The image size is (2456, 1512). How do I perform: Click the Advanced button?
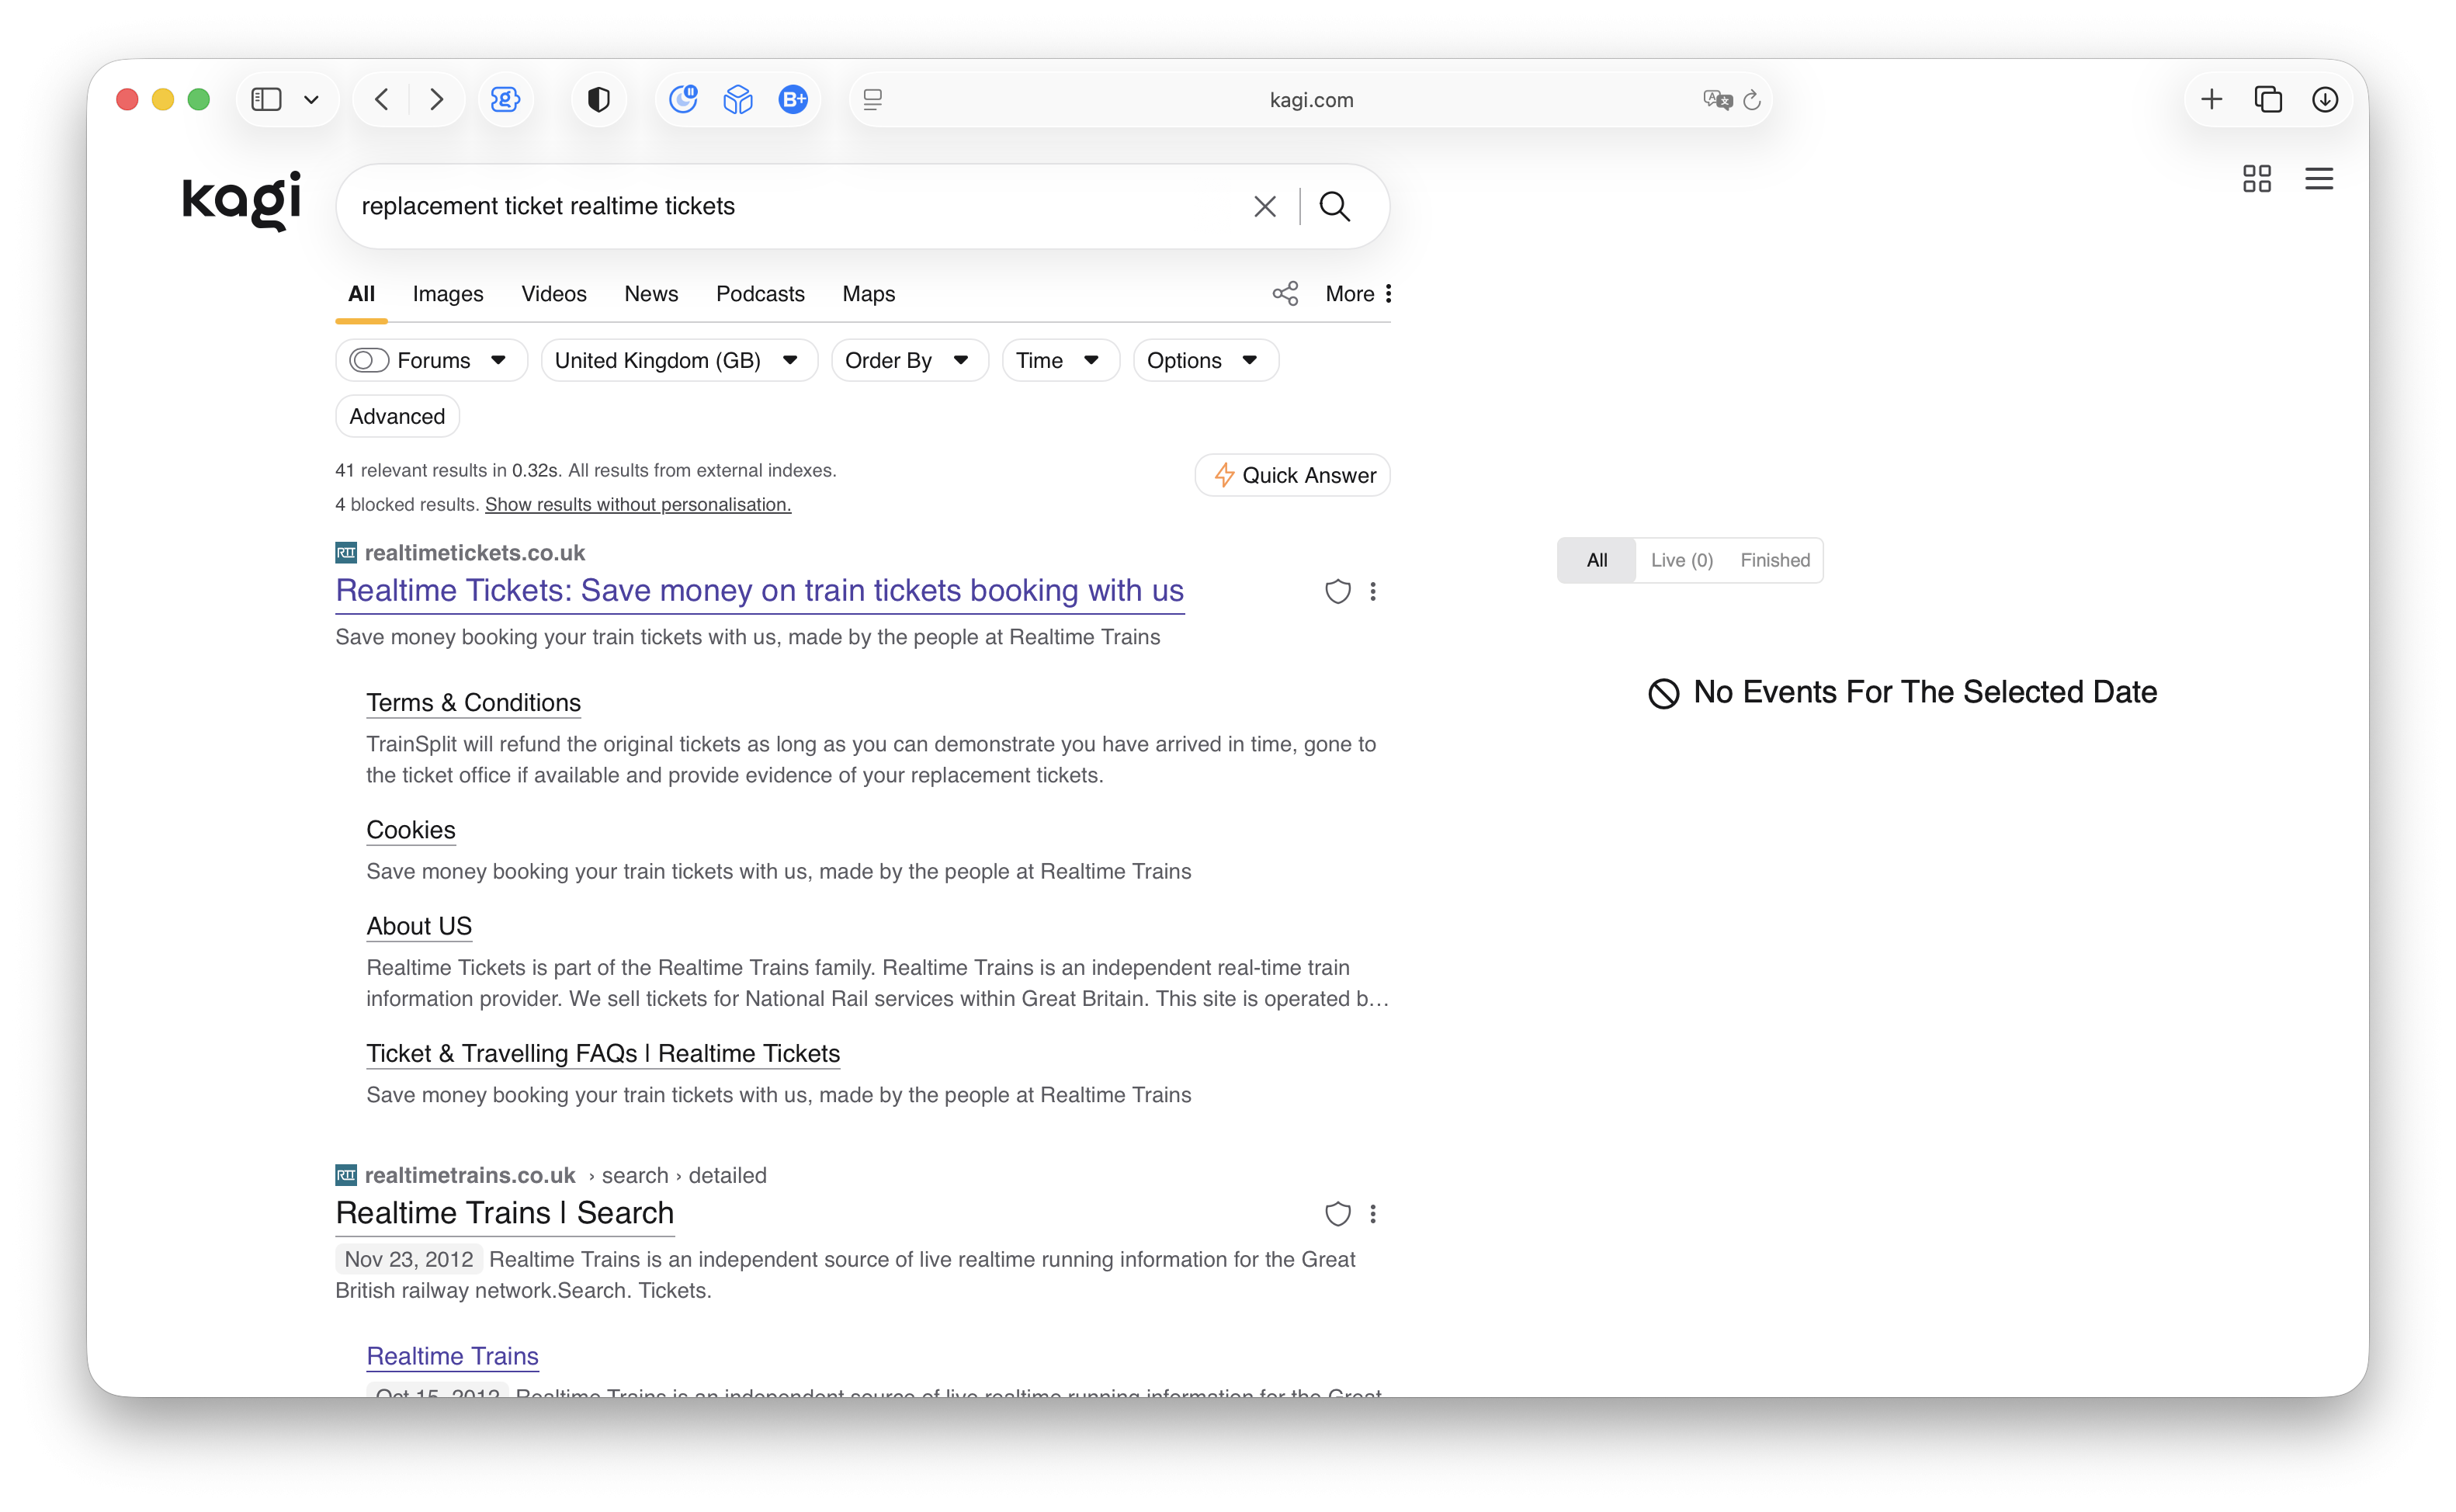(x=397, y=416)
